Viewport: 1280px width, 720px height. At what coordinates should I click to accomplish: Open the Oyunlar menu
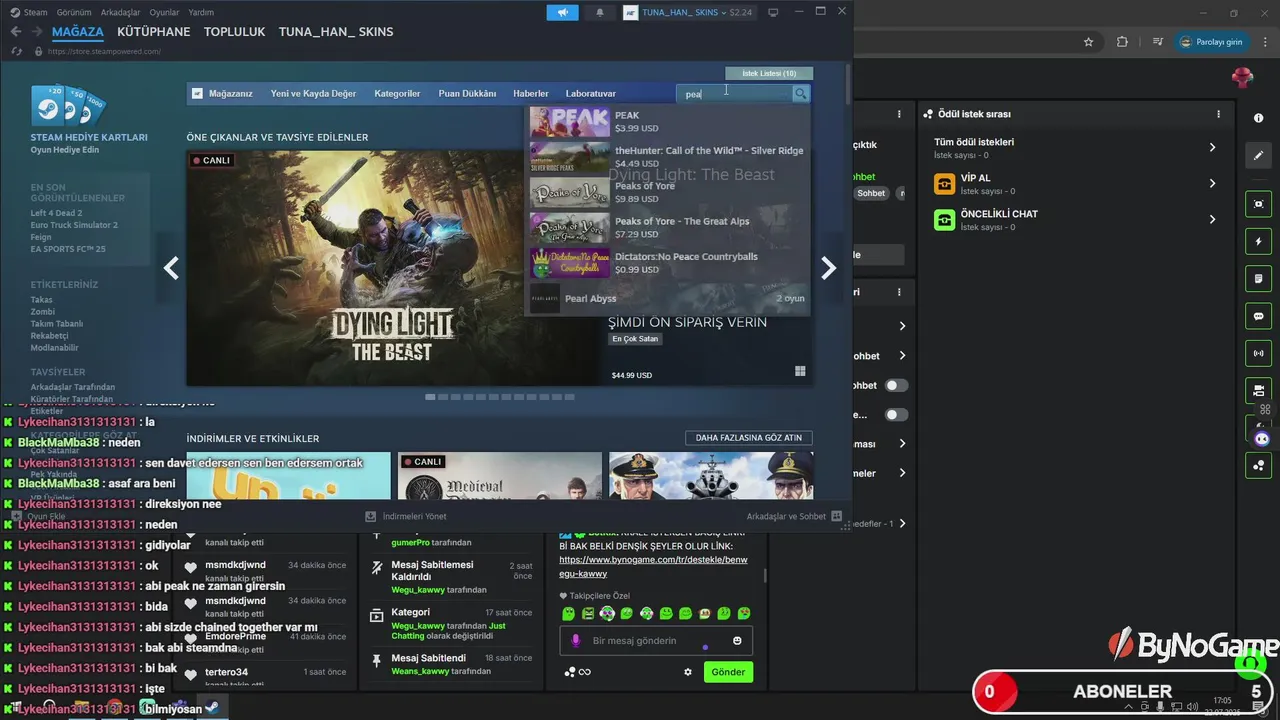click(x=165, y=12)
